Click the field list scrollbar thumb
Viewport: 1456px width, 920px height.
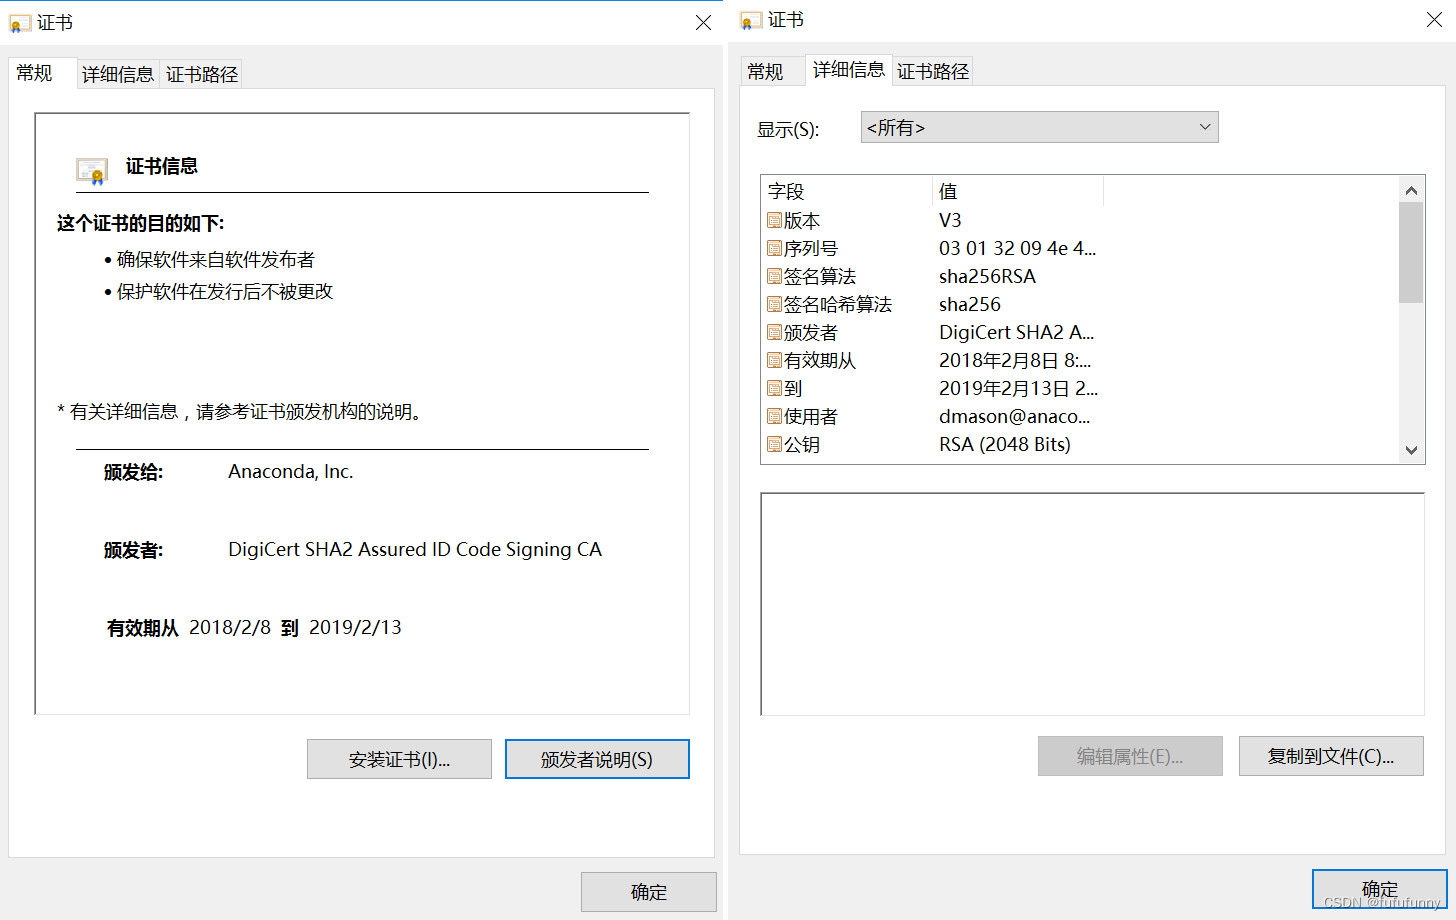pos(1411,252)
